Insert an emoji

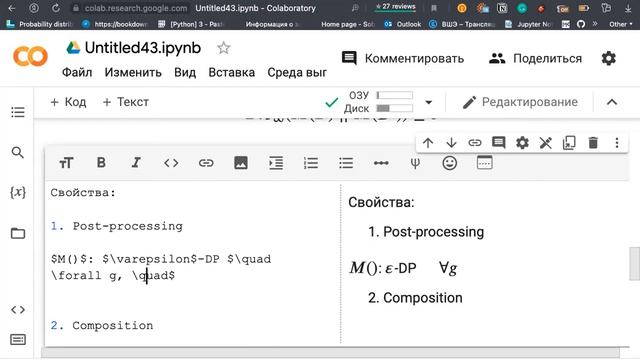(x=449, y=163)
